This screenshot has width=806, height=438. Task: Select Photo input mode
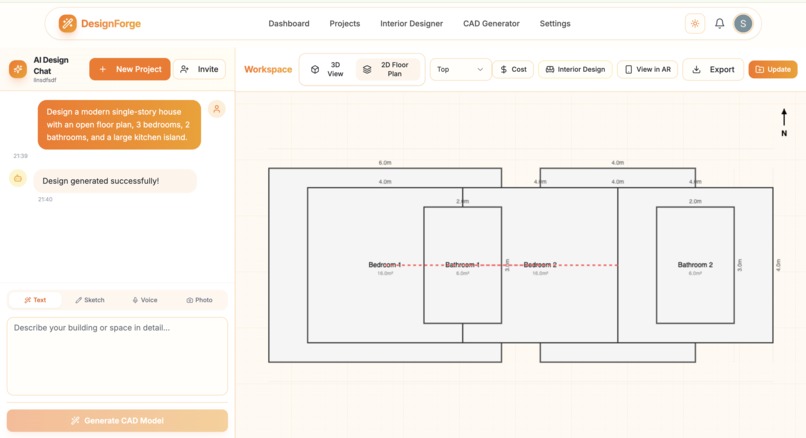click(x=199, y=300)
